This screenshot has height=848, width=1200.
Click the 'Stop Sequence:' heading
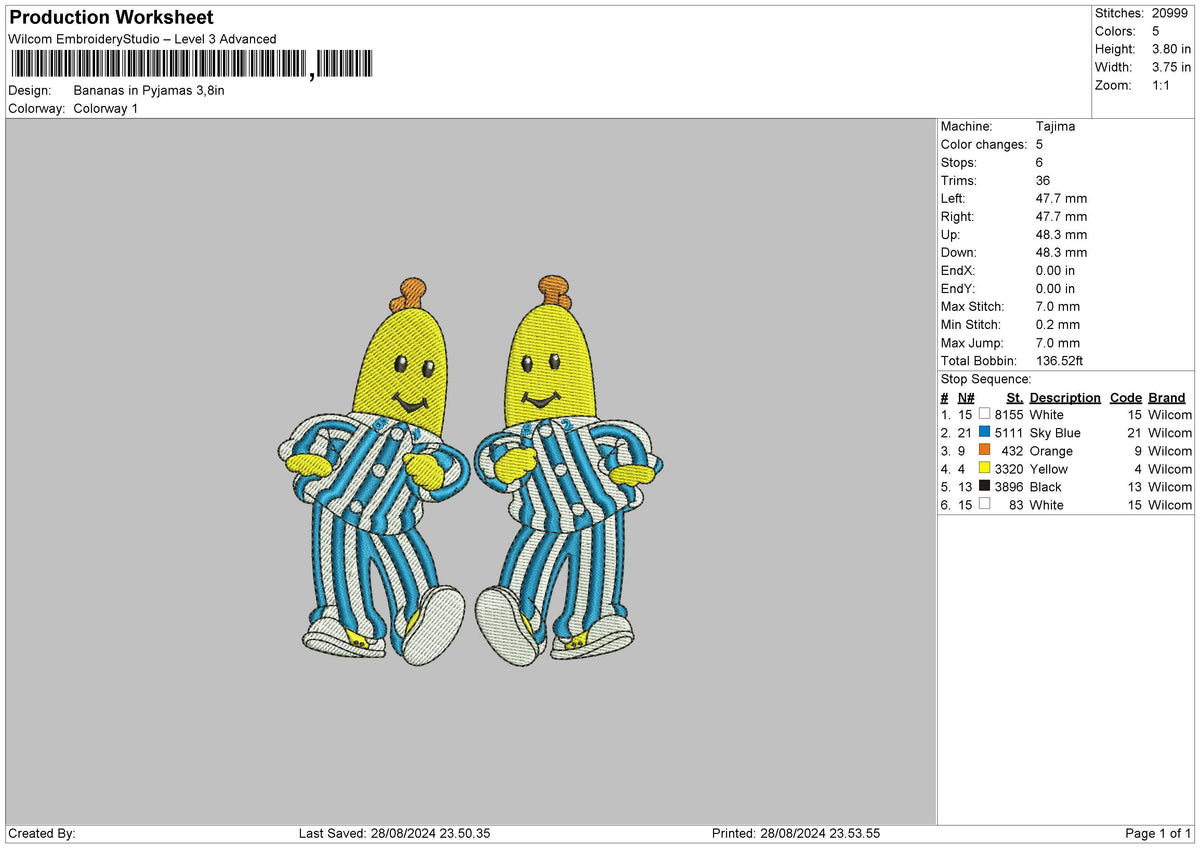click(986, 379)
